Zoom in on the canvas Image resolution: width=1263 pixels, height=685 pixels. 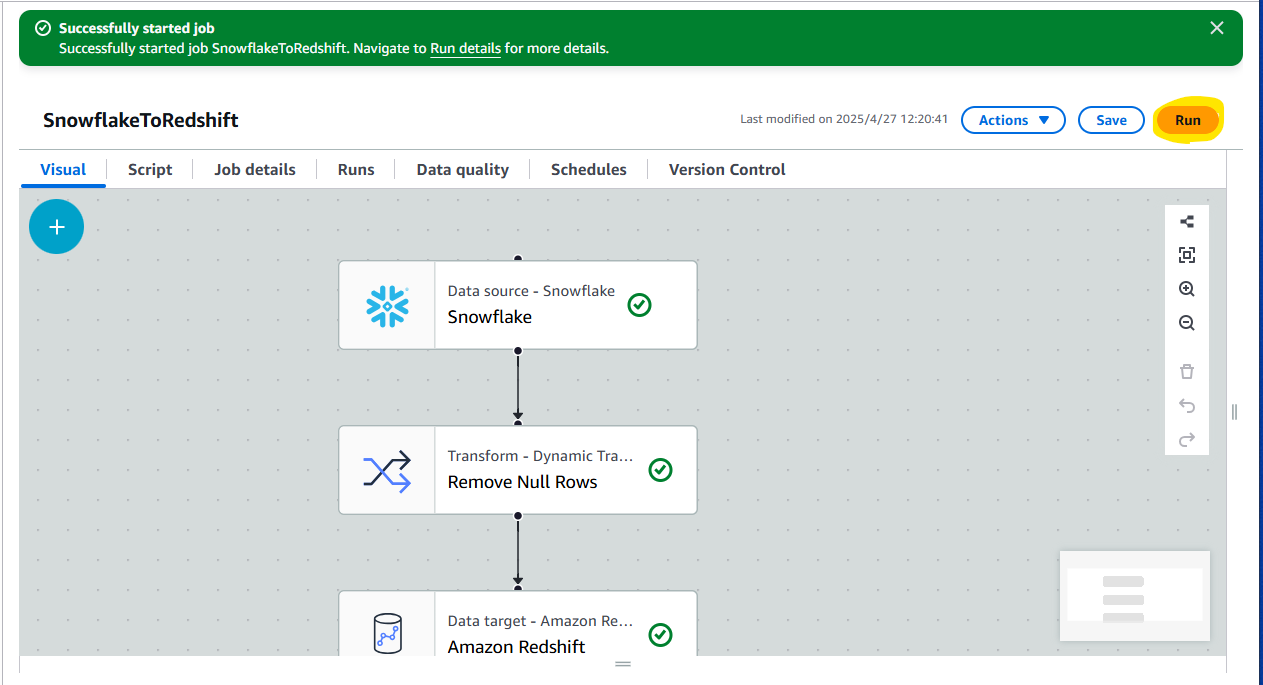tap(1187, 289)
